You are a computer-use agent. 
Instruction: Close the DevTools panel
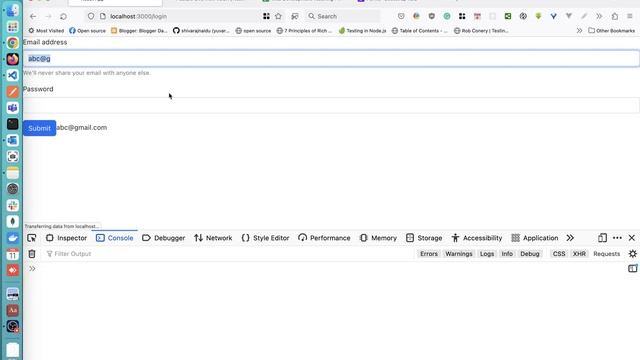632,238
